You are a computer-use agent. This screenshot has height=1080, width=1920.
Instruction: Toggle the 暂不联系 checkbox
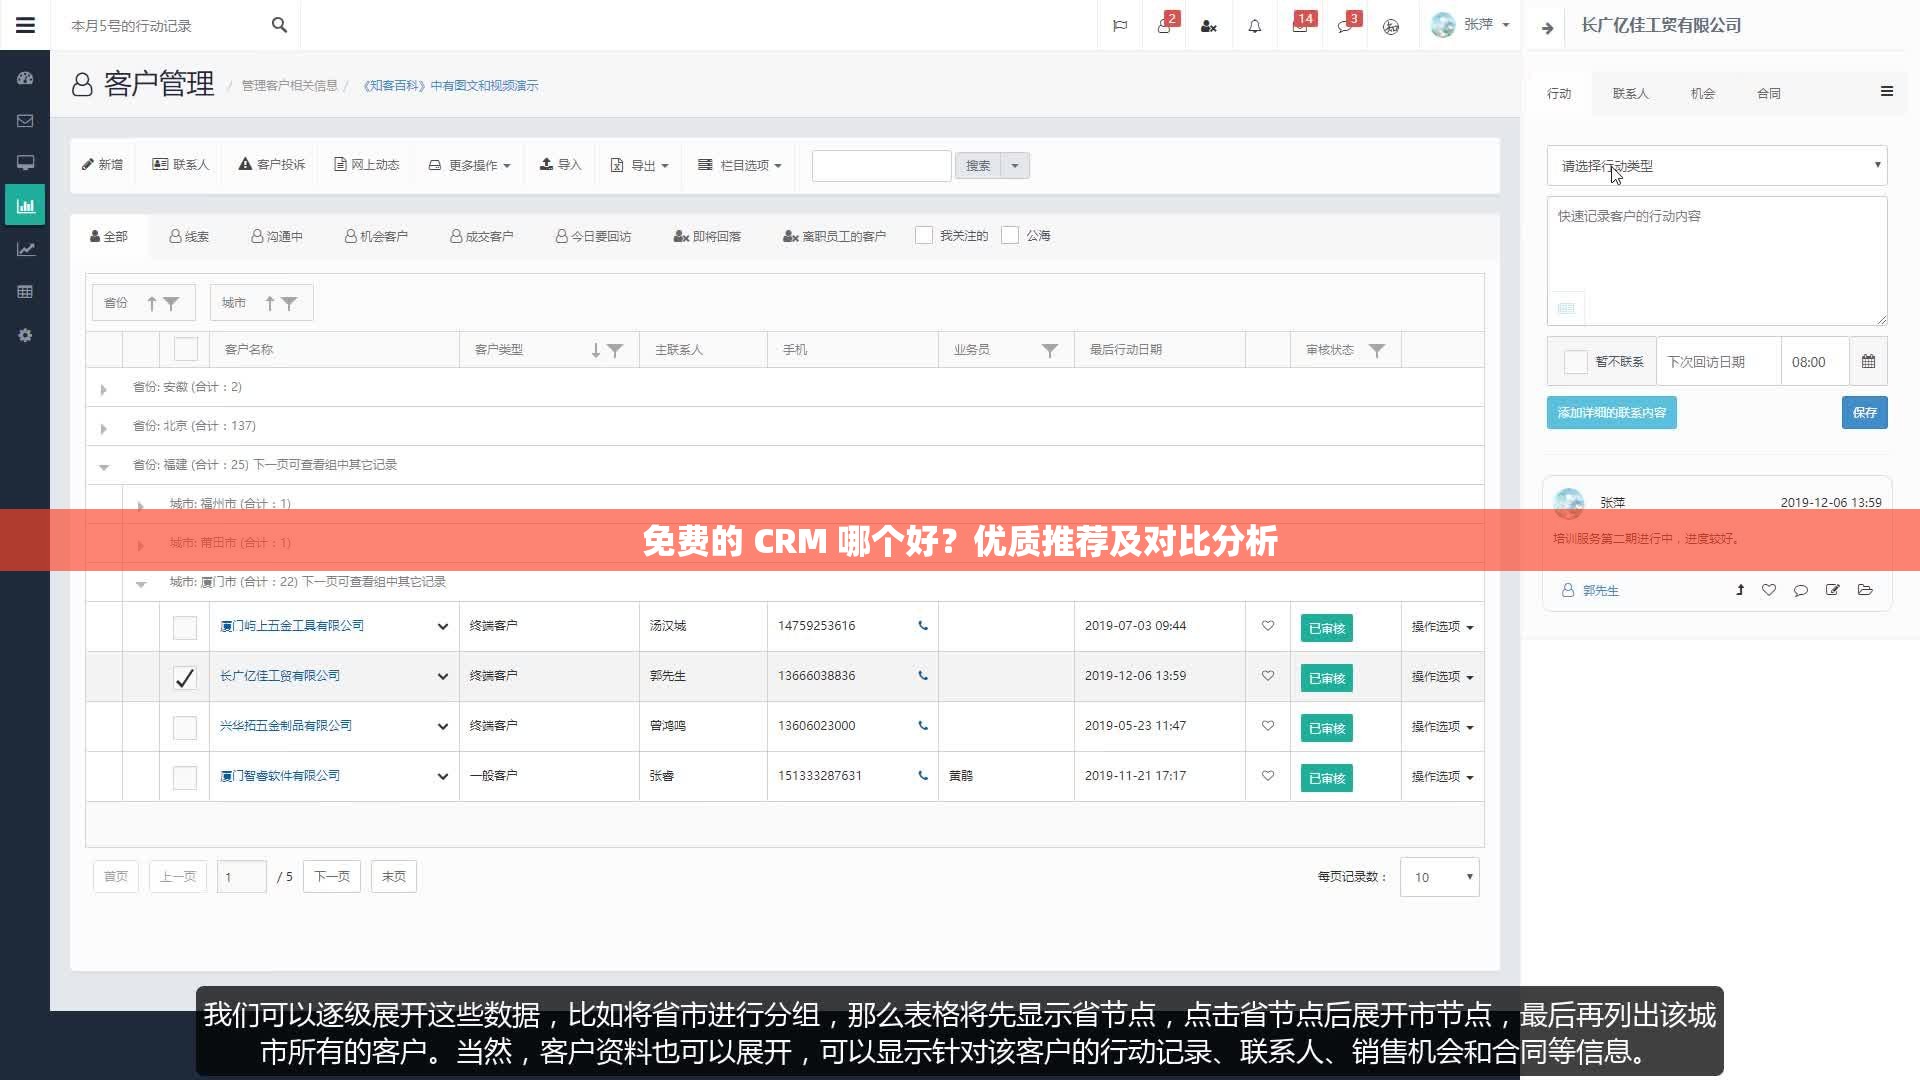pos(1577,361)
